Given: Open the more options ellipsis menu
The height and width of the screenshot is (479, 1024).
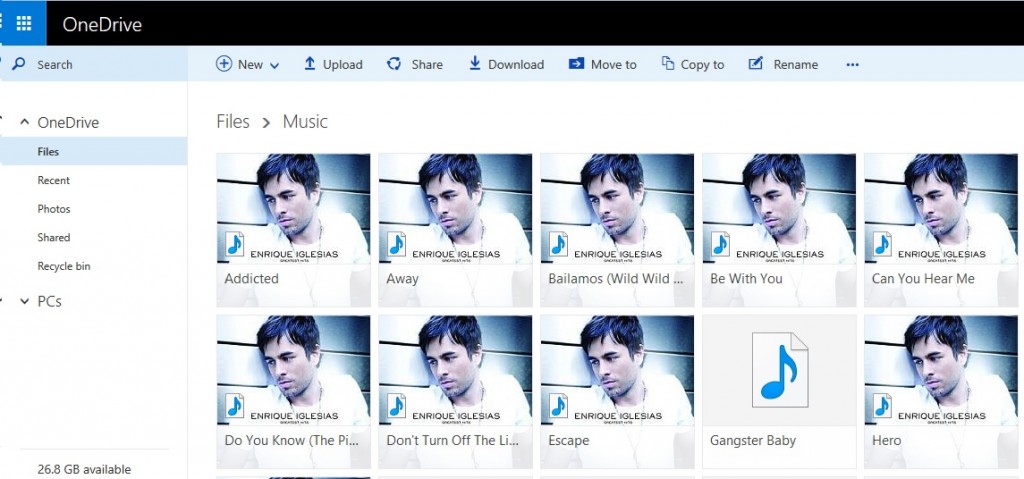Looking at the screenshot, I should pos(852,64).
